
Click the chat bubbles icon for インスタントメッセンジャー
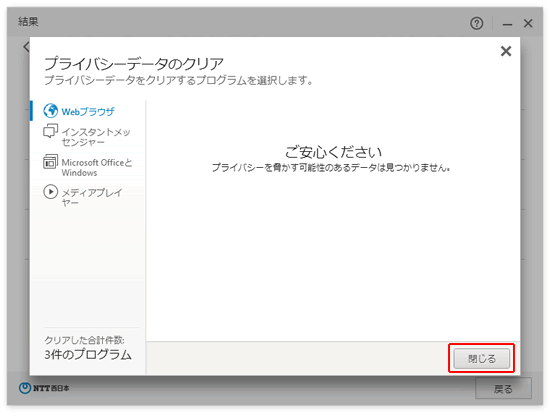pos(50,131)
